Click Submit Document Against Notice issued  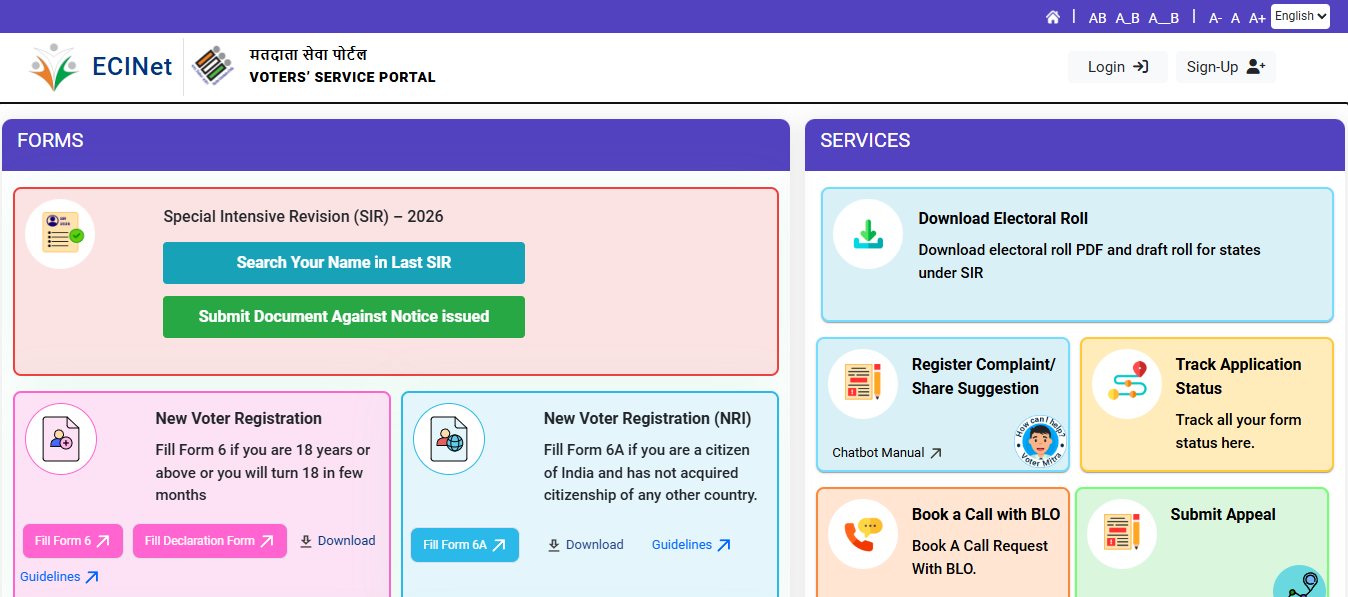point(343,316)
